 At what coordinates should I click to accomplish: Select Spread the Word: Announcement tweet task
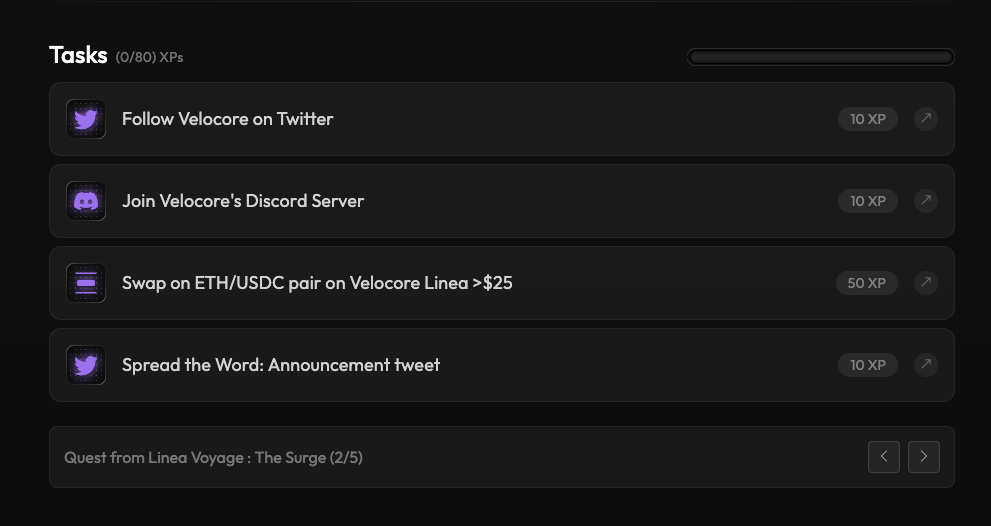pos(281,365)
